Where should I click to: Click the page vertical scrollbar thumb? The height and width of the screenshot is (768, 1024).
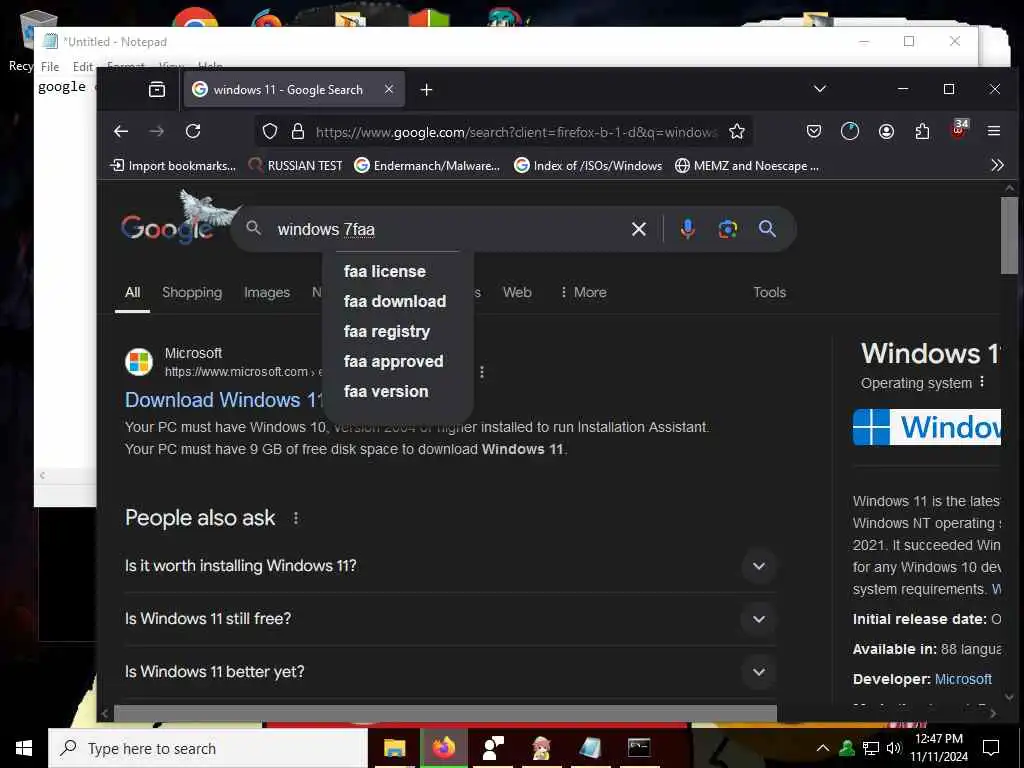(1009, 235)
